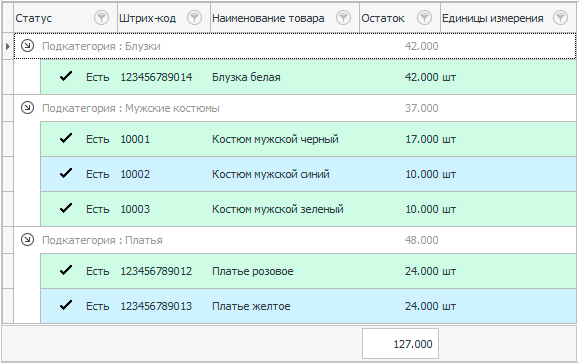The image size is (579, 364).
Task: Click stock 24.000 шт for Платье желтое
Action: point(430,306)
